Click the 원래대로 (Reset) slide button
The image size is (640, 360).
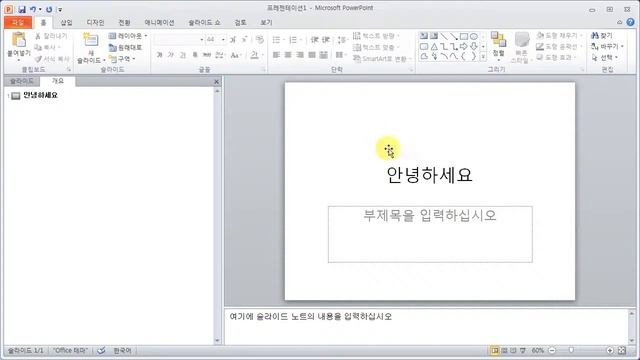[x=125, y=47]
